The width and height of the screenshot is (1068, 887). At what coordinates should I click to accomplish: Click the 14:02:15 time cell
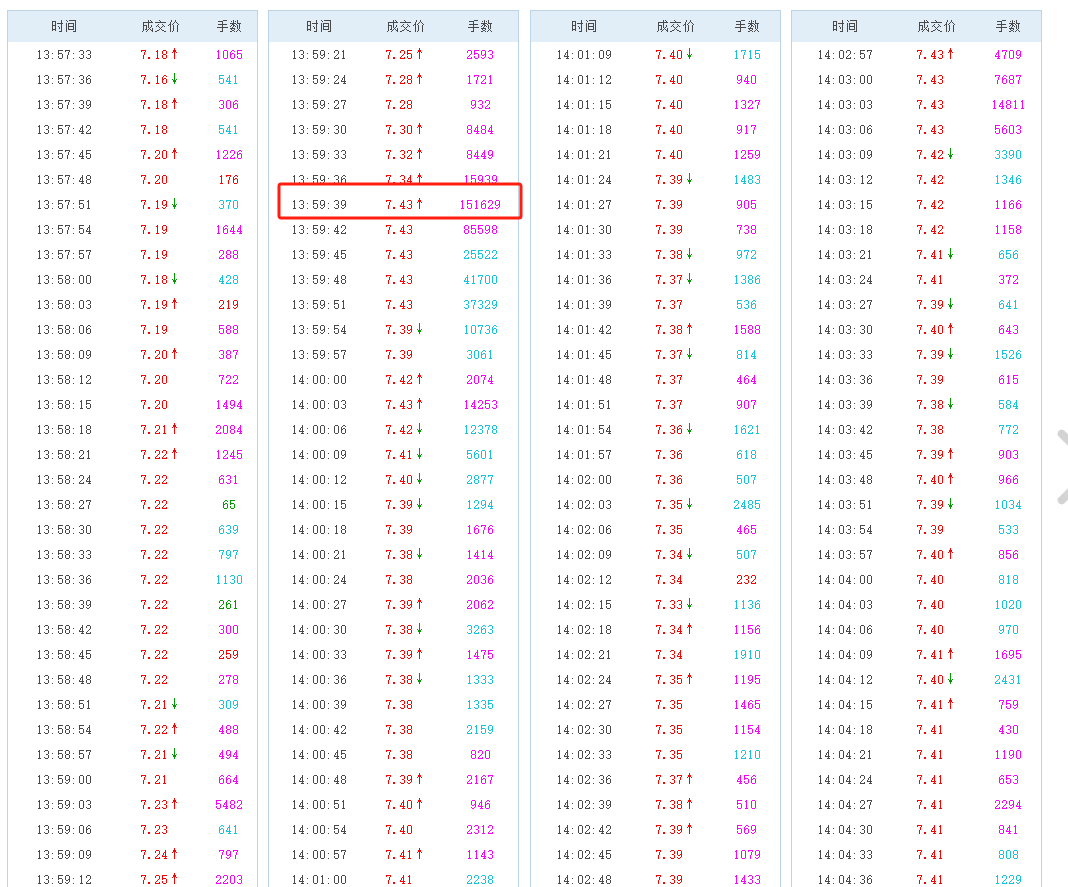coord(584,605)
